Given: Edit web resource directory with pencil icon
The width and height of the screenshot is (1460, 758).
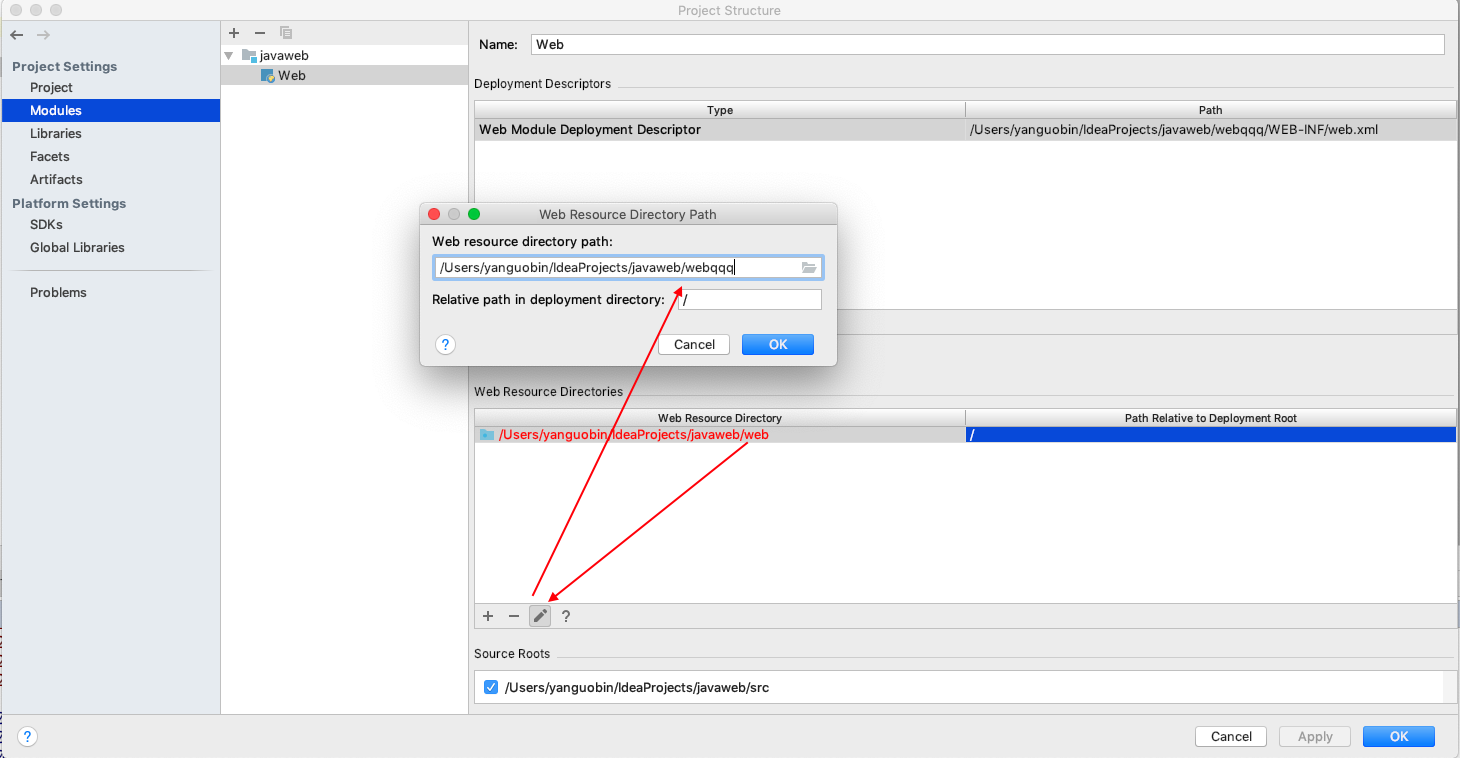Looking at the screenshot, I should click(540, 616).
